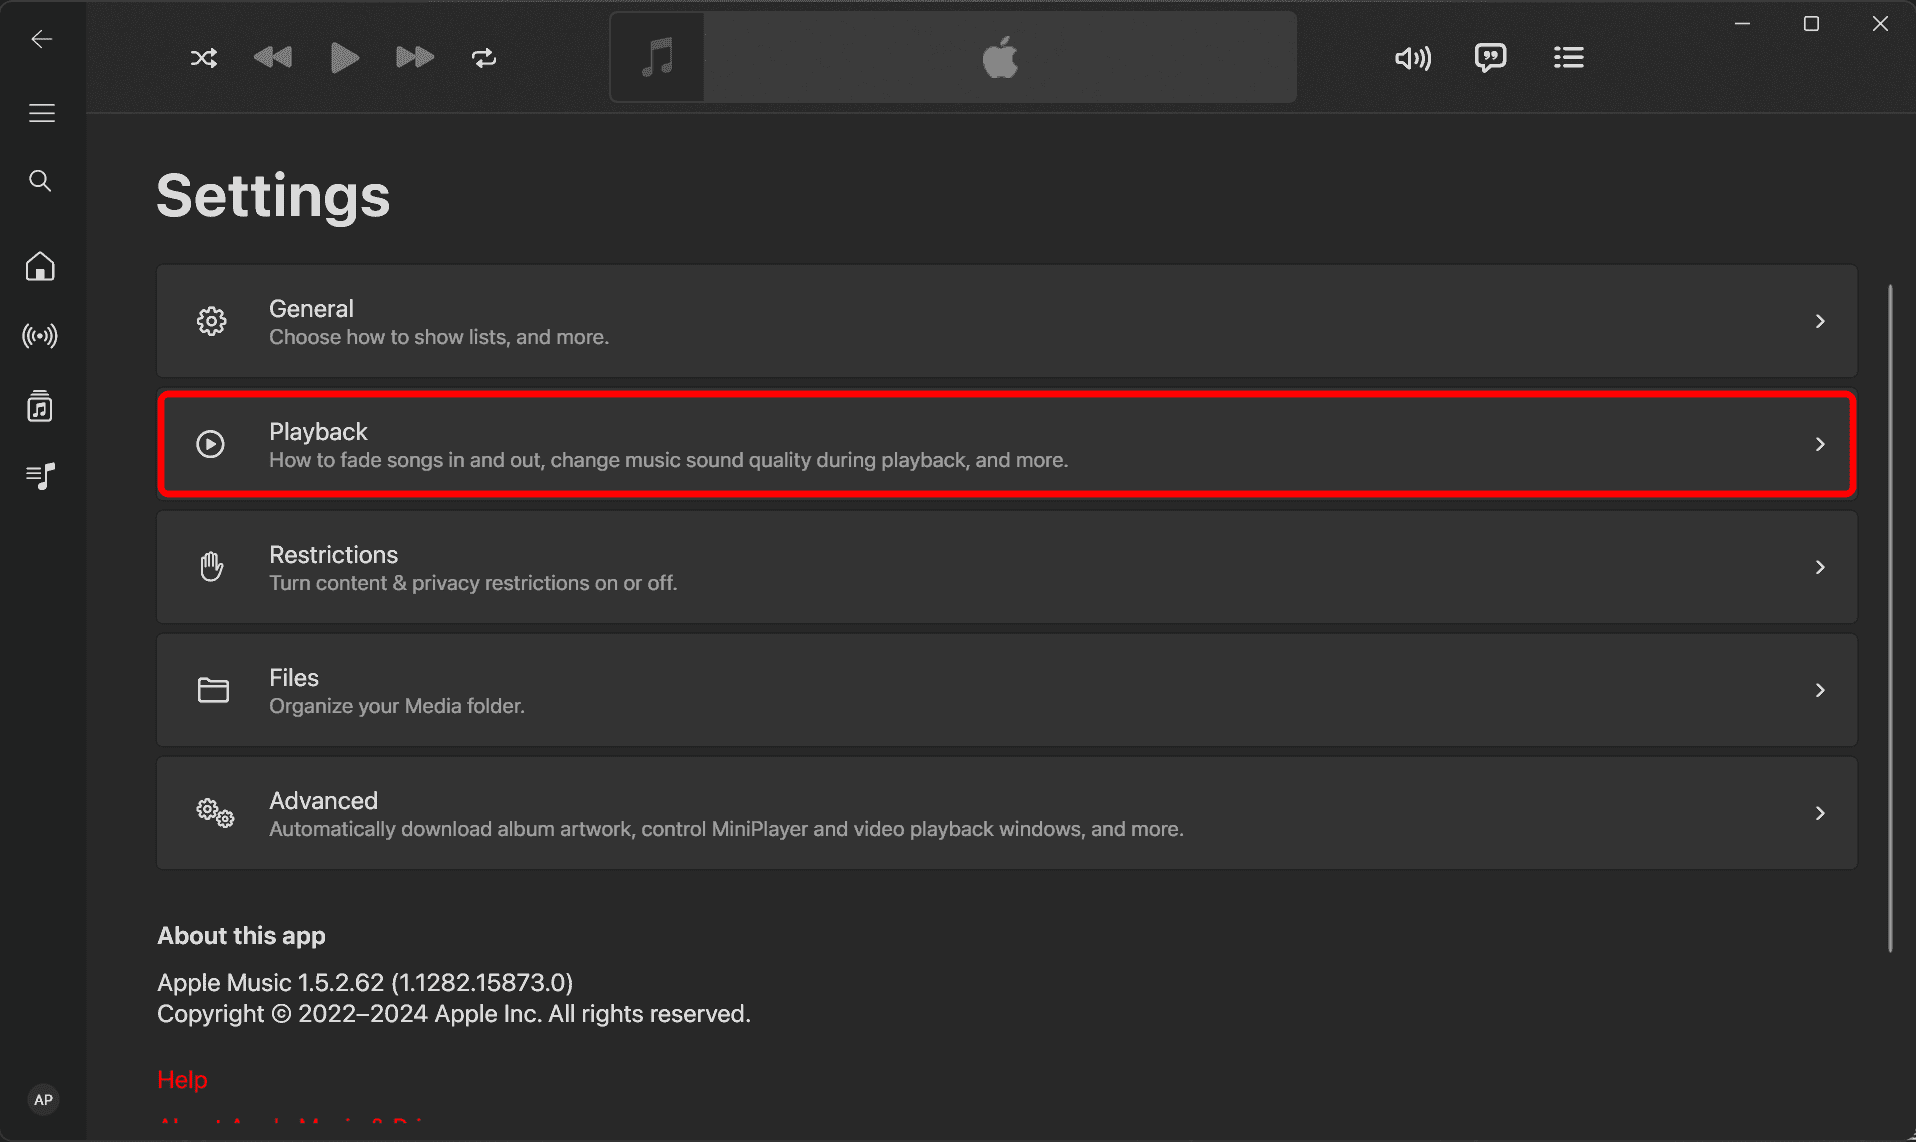Open the Advanced settings row
This screenshot has width=1916, height=1142.
click(x=1006, y=813)
